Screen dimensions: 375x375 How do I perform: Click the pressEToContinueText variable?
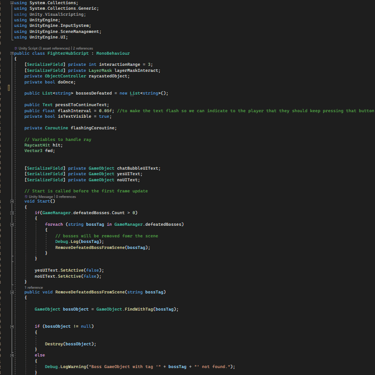[81, 105]
